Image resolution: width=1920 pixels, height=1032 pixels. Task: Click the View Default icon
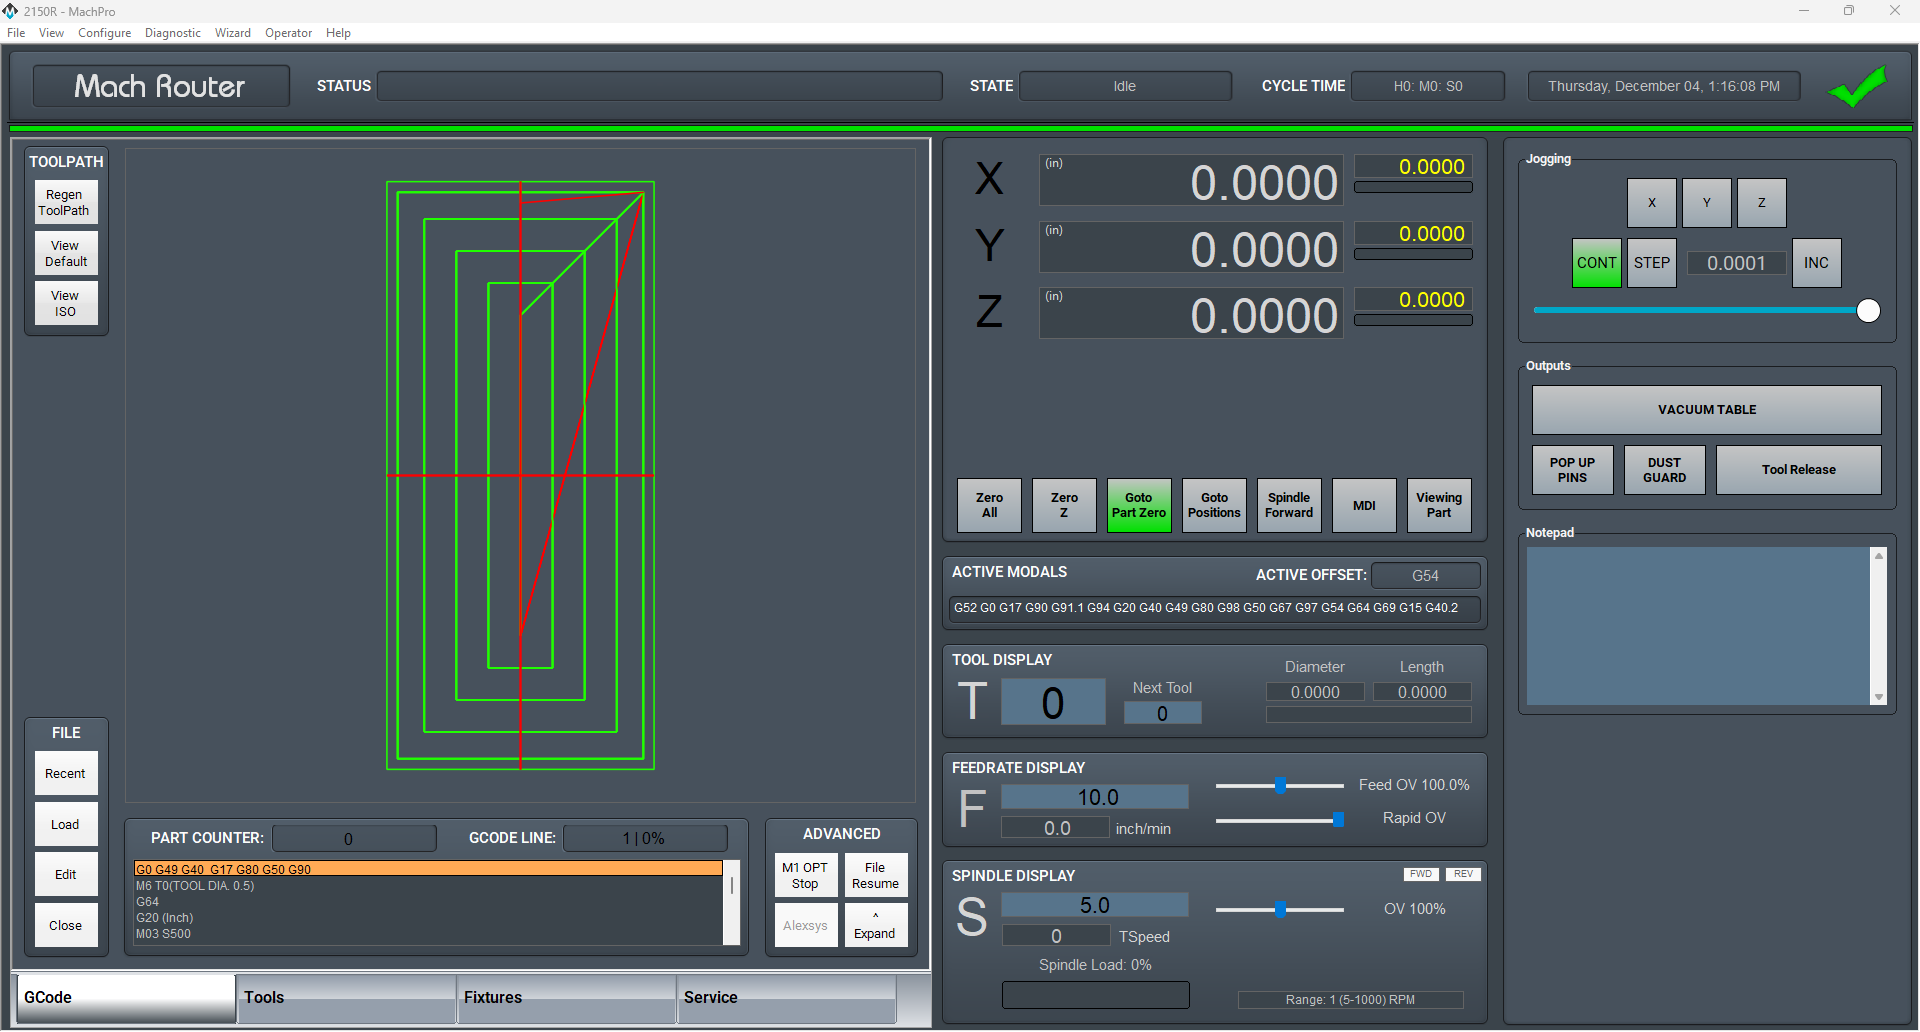(x=65, y=253)
